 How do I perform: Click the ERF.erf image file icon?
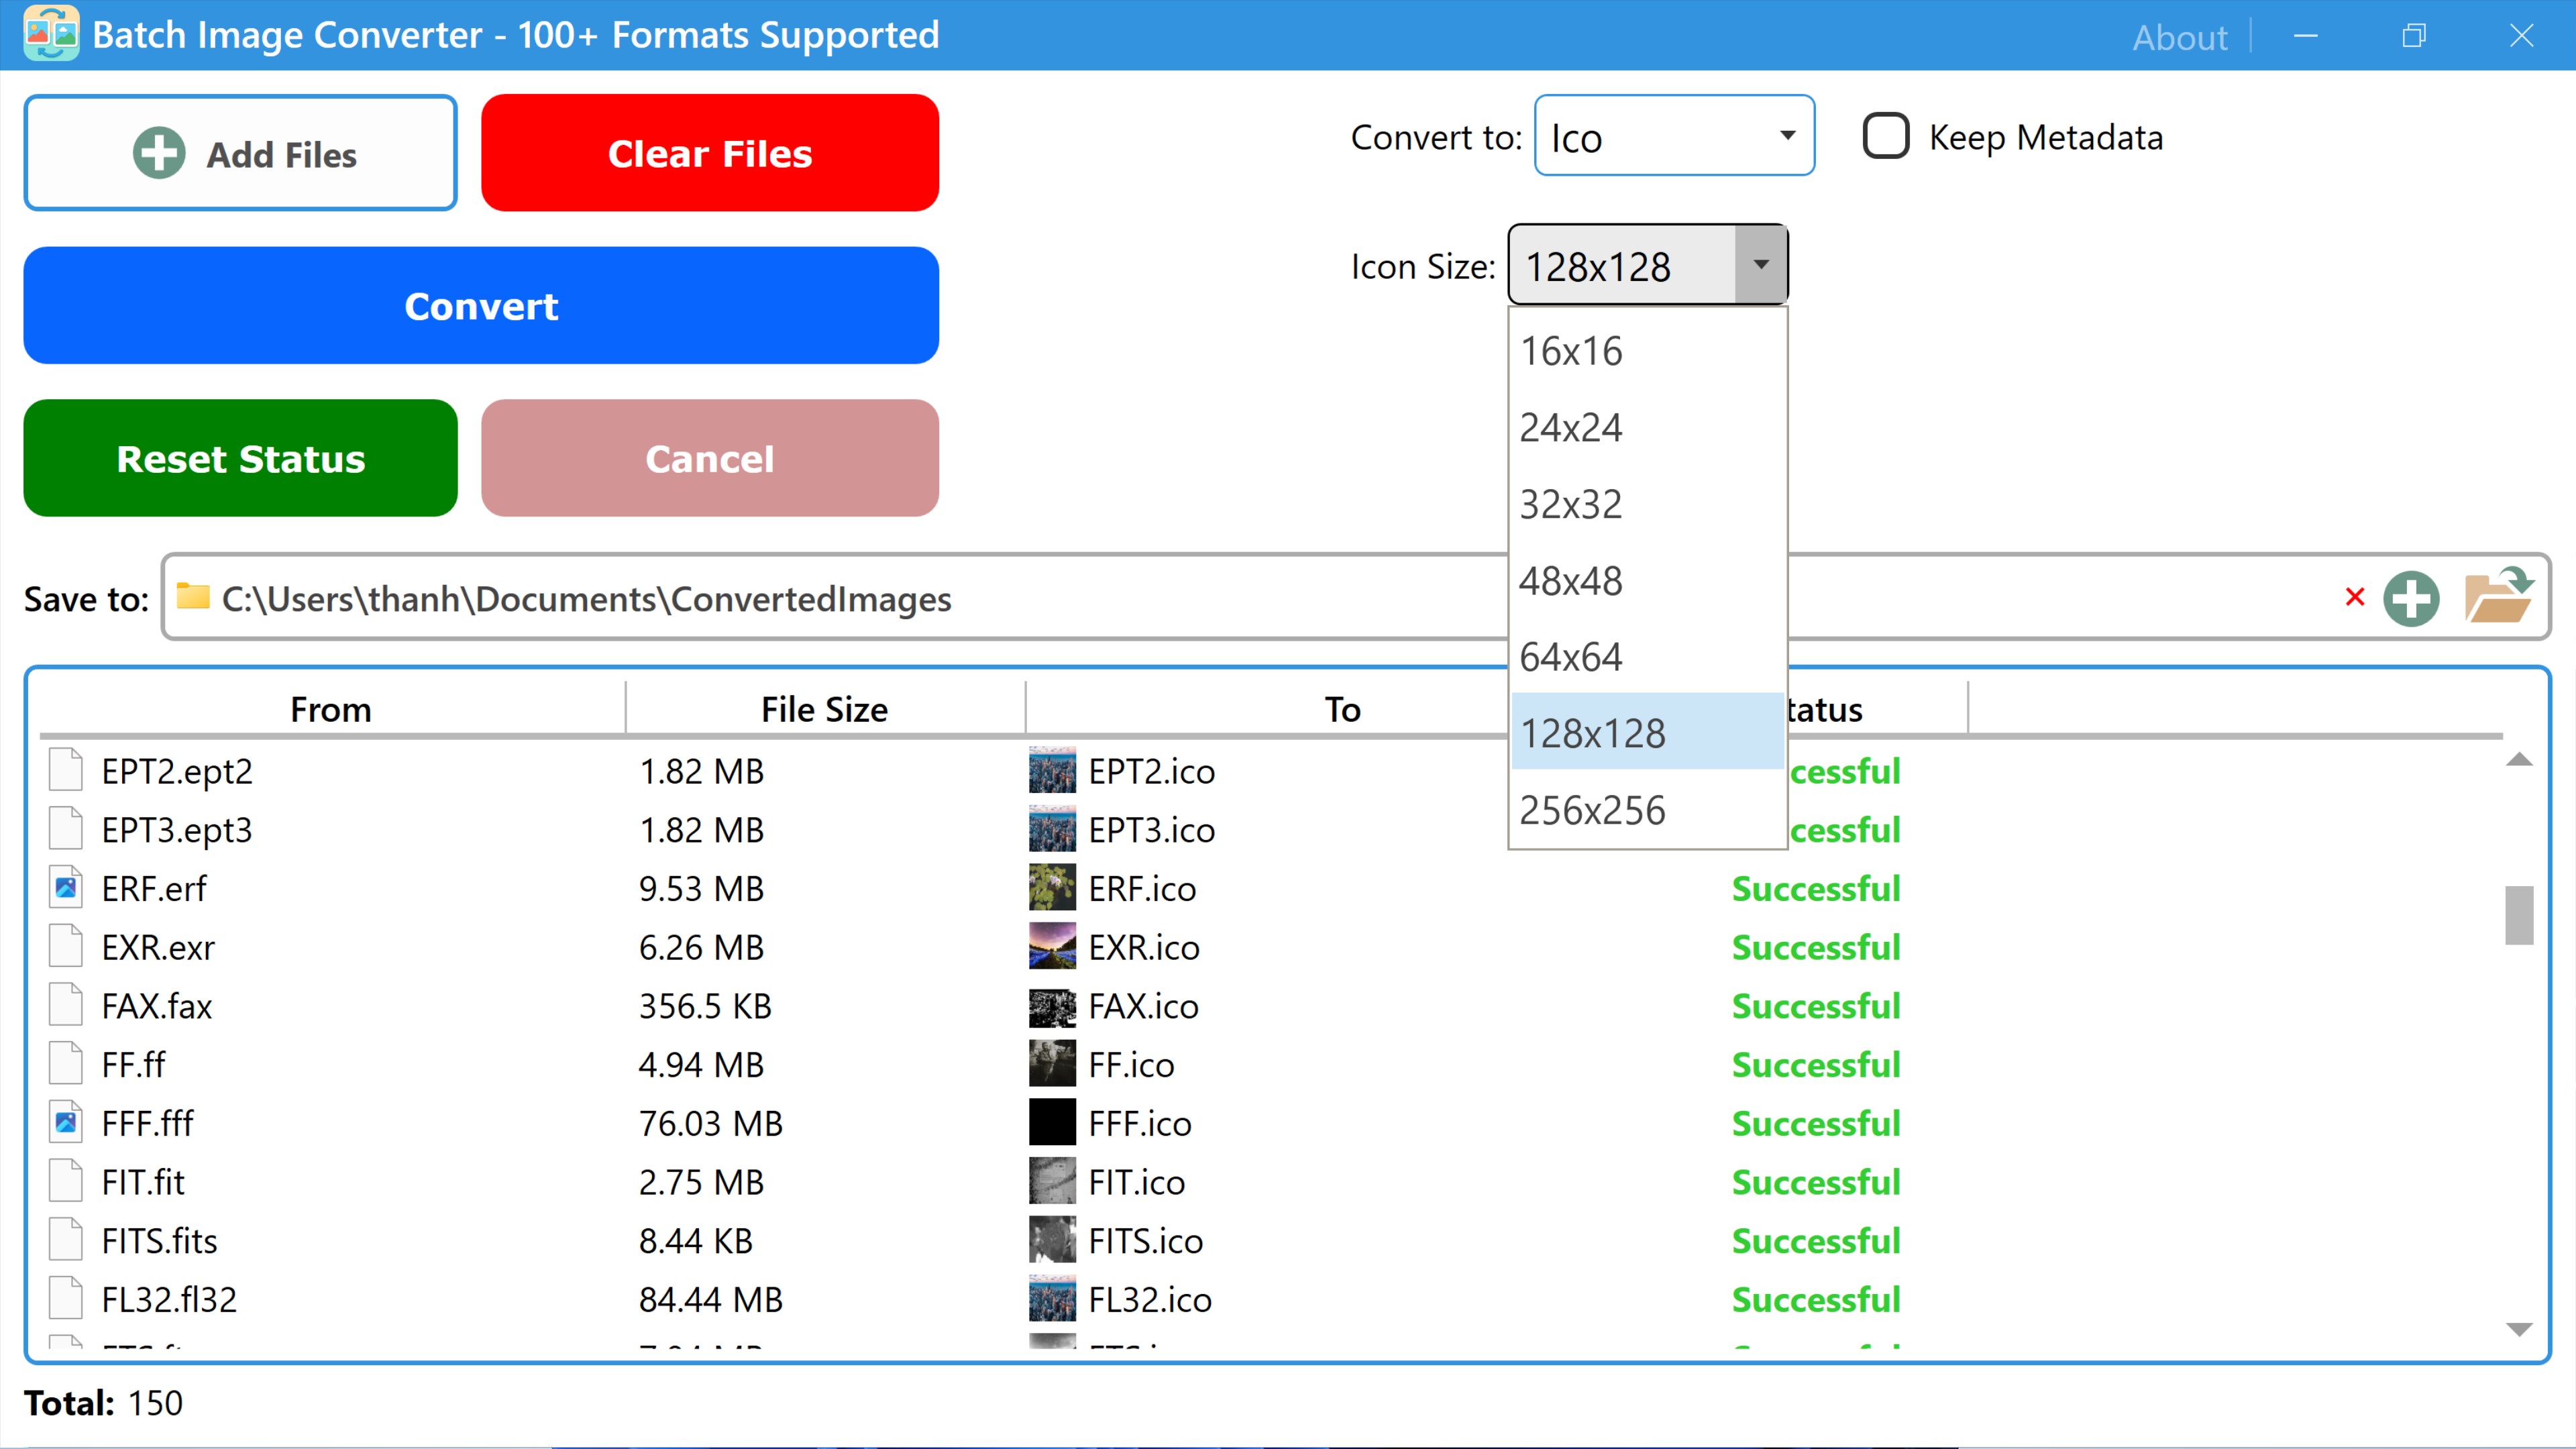pyautogui.click(x=66, y=888)
